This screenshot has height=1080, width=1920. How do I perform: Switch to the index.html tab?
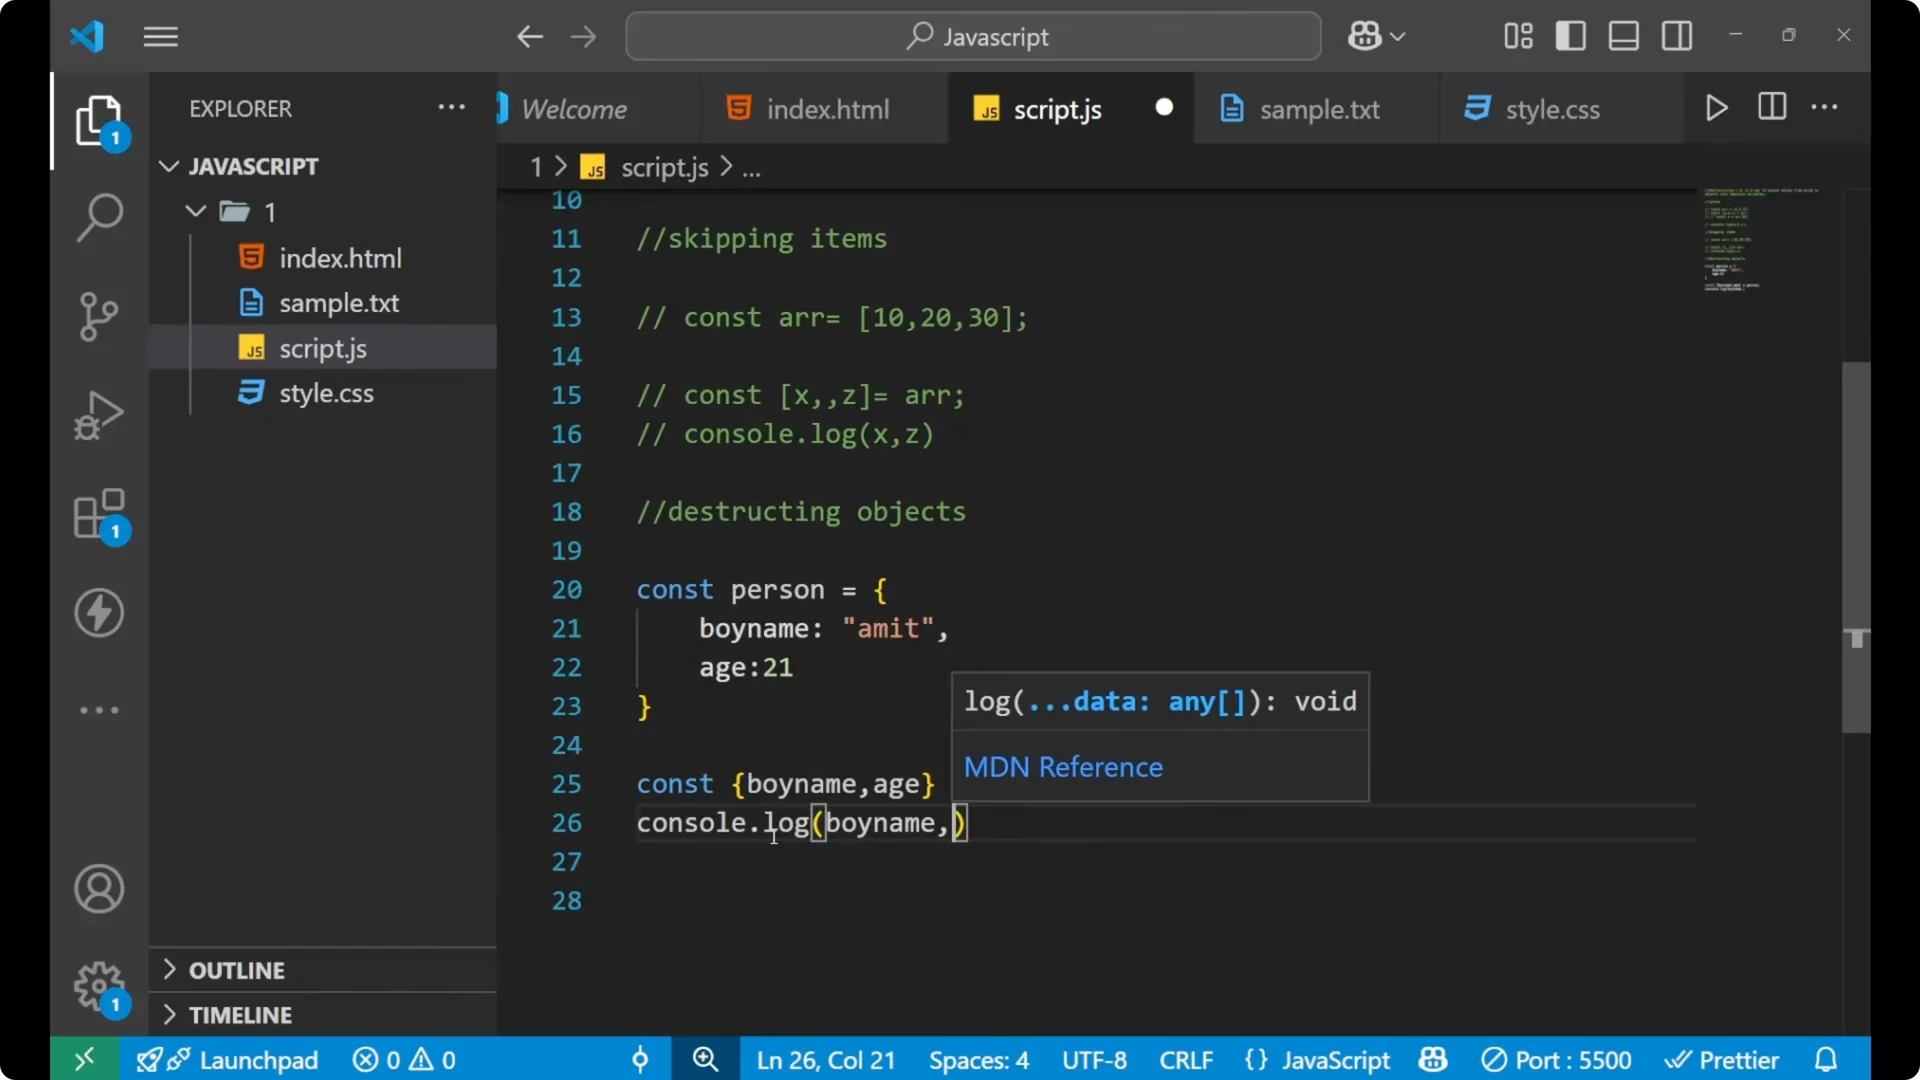coord(827,109)
